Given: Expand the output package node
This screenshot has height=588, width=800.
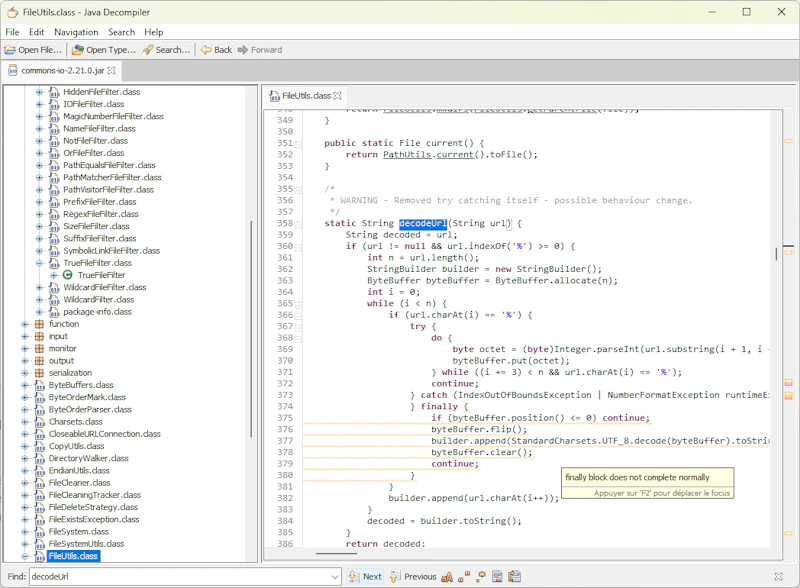Looking at the screenshot, I should point(24,361).
